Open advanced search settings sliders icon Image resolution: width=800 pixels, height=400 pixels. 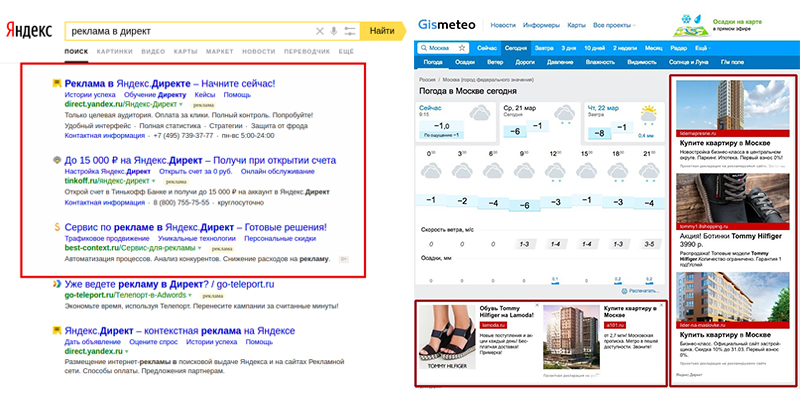[349, 31]
